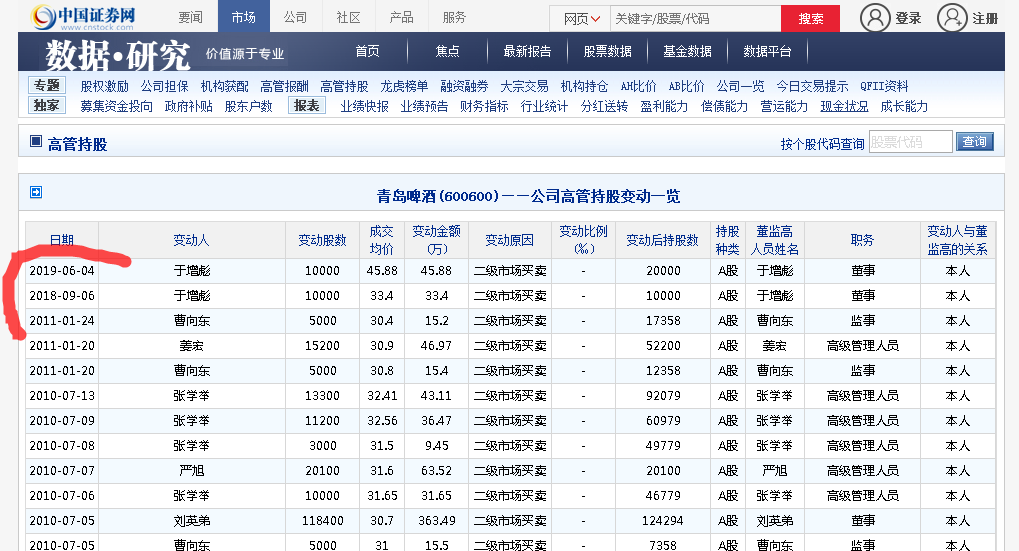The width and height of the screenshot is (1019, 551).
Task: Select the 市场 top menu tab
Action: click(244, 17)
